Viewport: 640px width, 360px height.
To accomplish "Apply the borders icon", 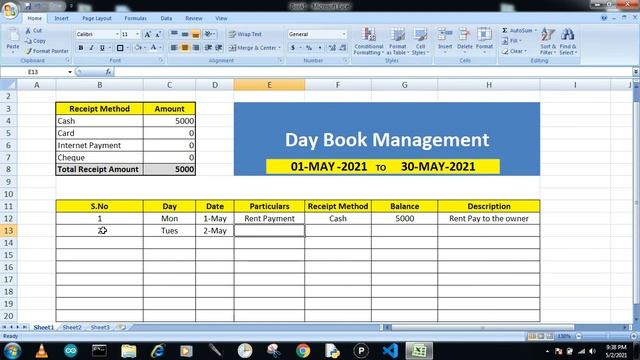I will pos(120,48).
